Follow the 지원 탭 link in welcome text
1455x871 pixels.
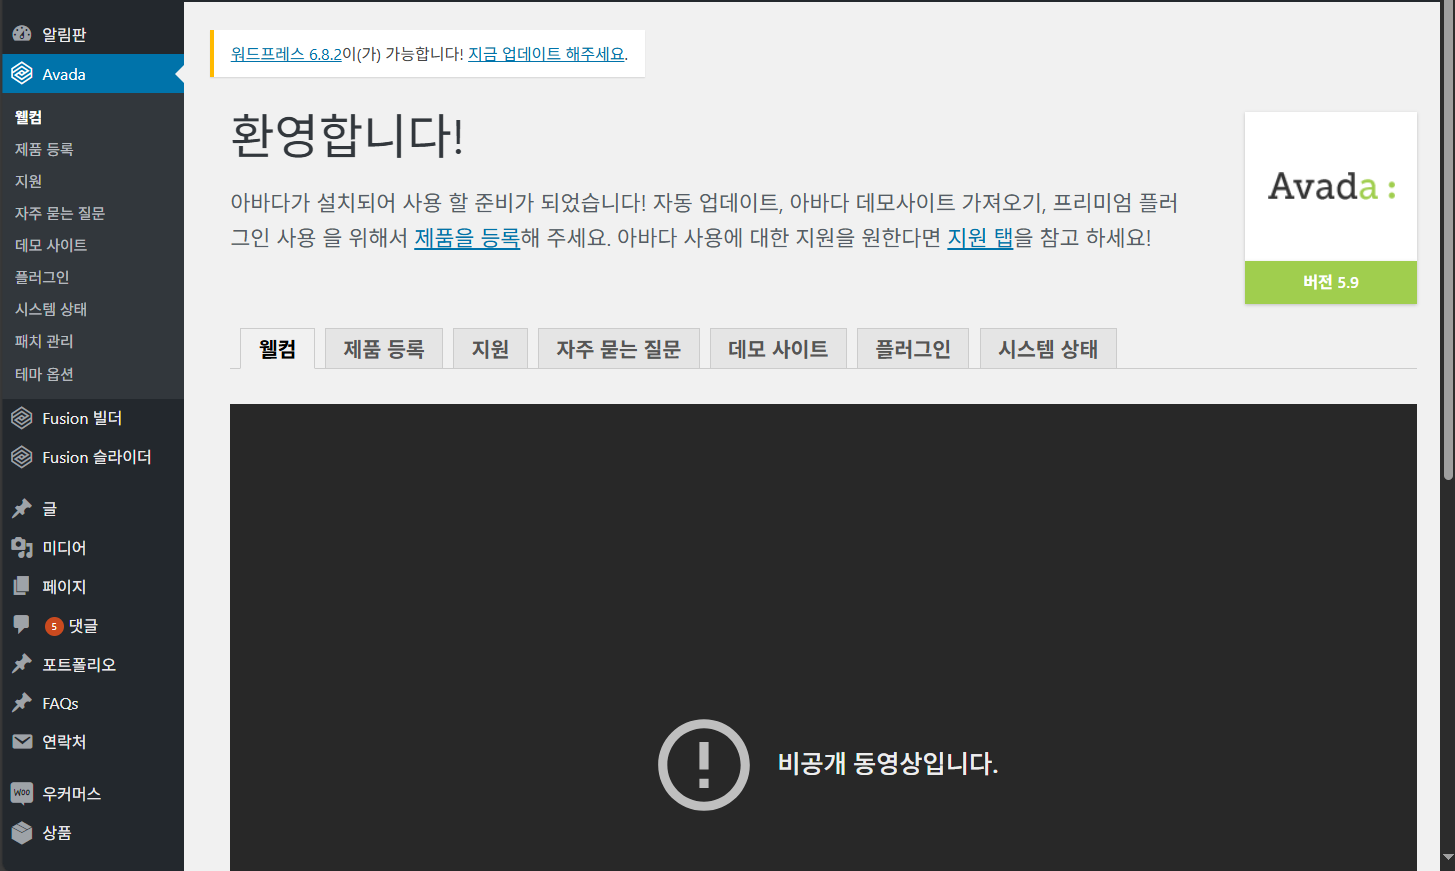[x=981, y=238]
